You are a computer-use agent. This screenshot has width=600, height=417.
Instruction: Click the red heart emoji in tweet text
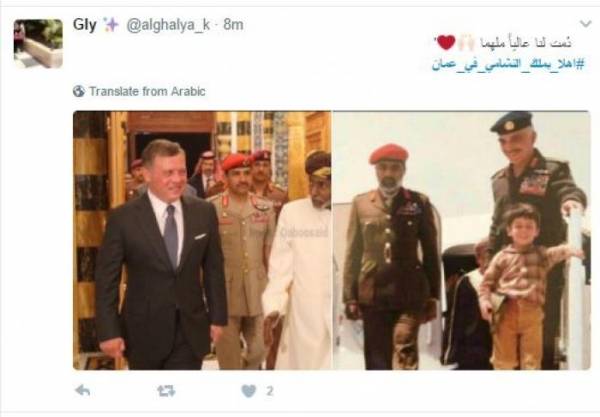(x=446, y=42)
